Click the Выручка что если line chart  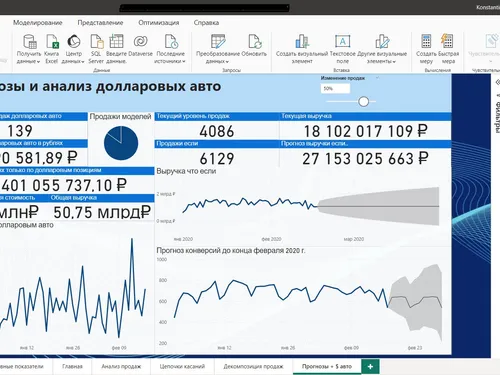[x=303, y=207]
